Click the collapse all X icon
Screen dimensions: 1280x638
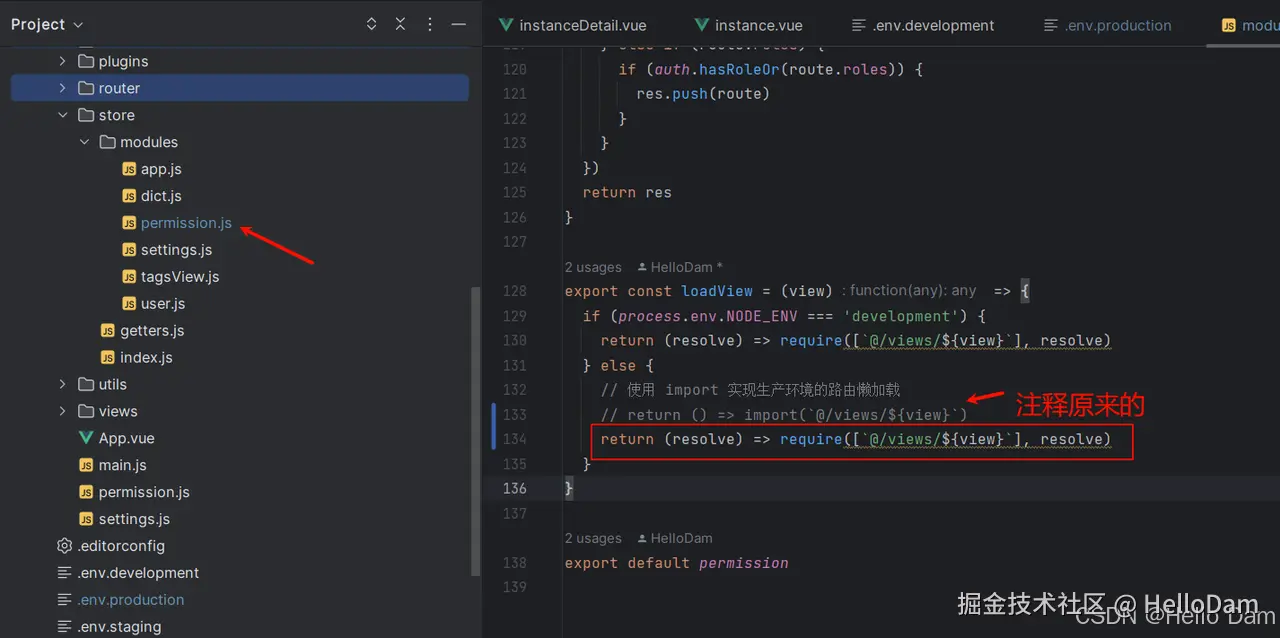point(401,24)
